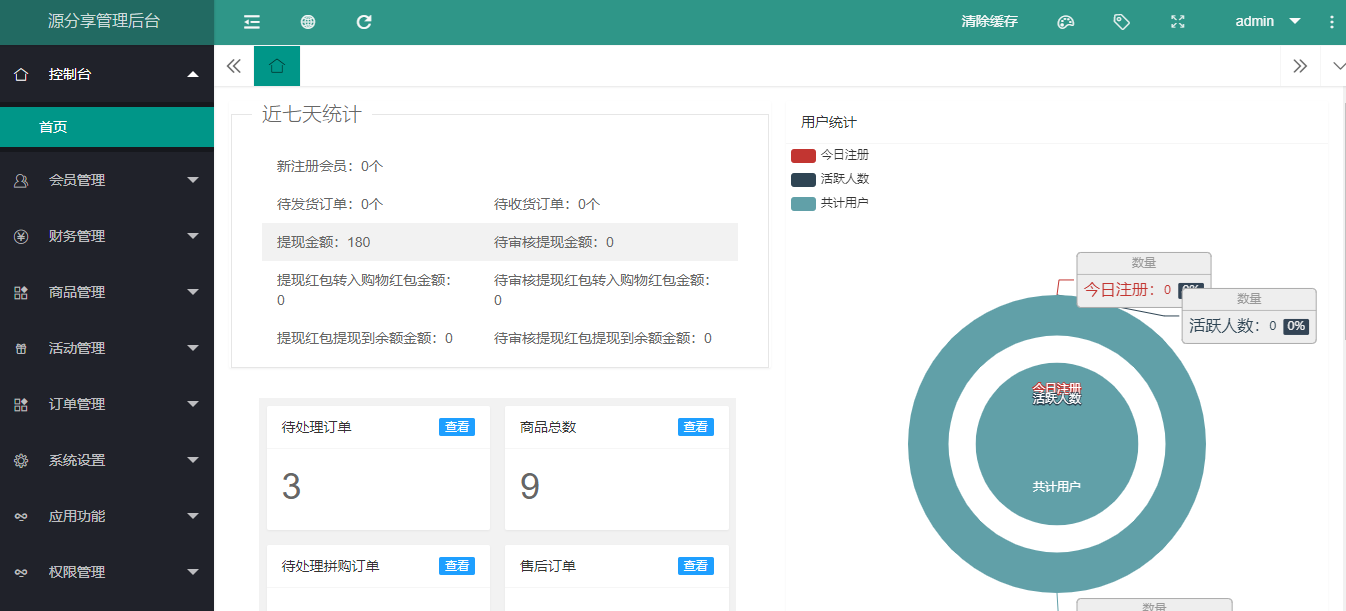Click 查看 on 待处理订单 card

point(457,427)
